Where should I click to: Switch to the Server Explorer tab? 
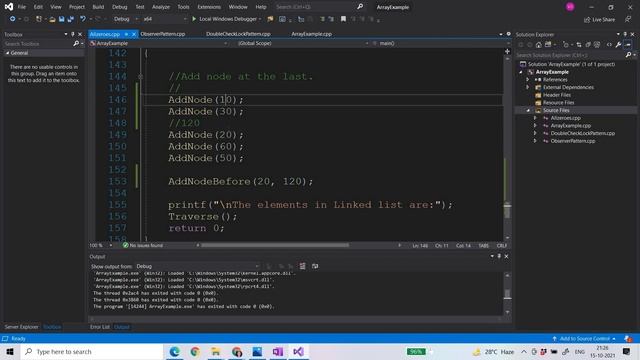coord(21,327)
